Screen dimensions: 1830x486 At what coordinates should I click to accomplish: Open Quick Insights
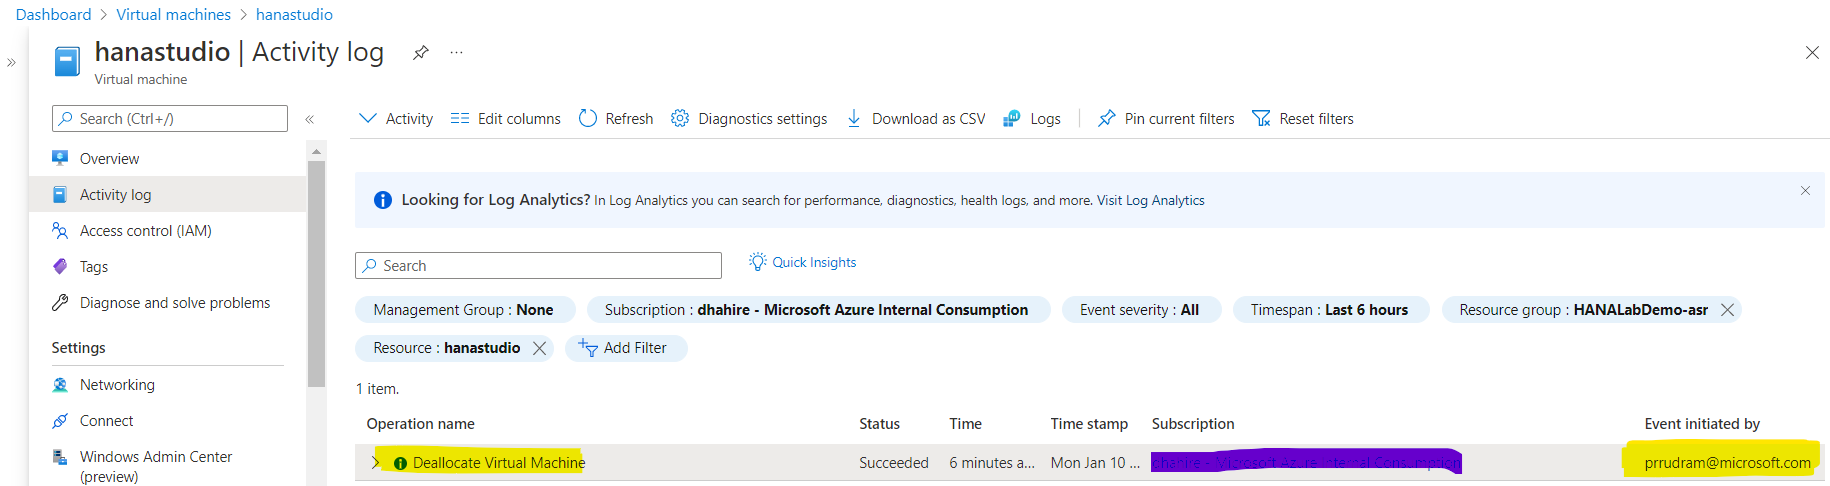[x=802, y=262]
